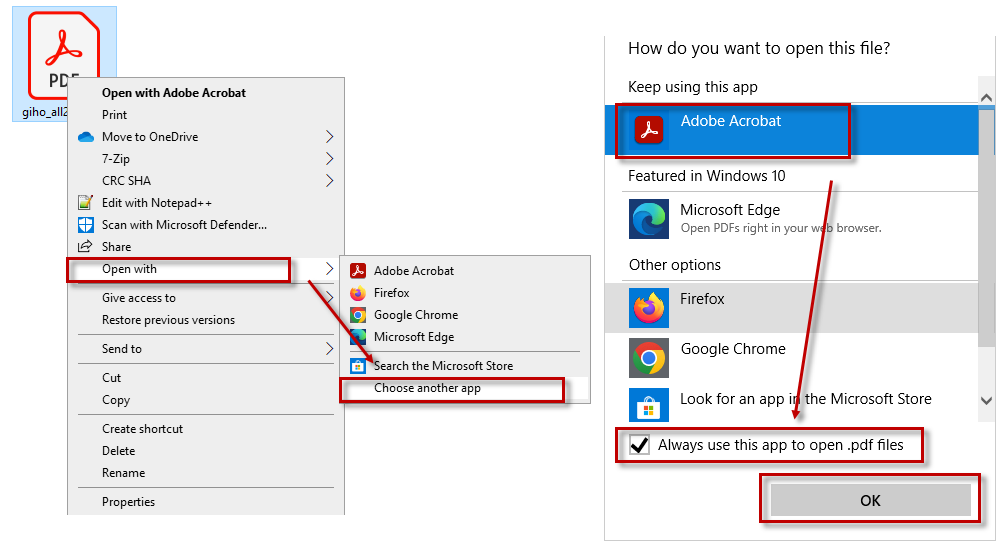Click Microsoft Store icon in Open with submenu

[x=358, y=365]
